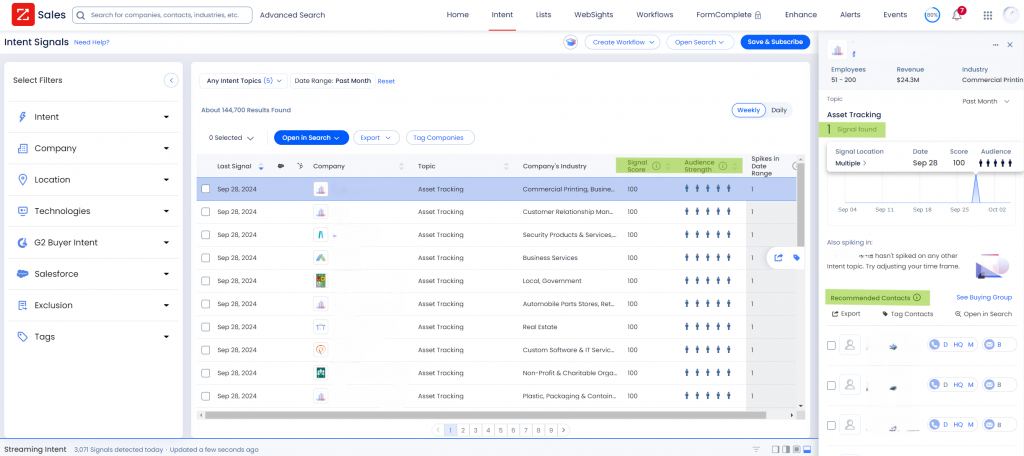This screenshot has width=1024, height=456.
Task: Collapse the Select Filters sidebar arrow
Action: (x=171, y=80)
